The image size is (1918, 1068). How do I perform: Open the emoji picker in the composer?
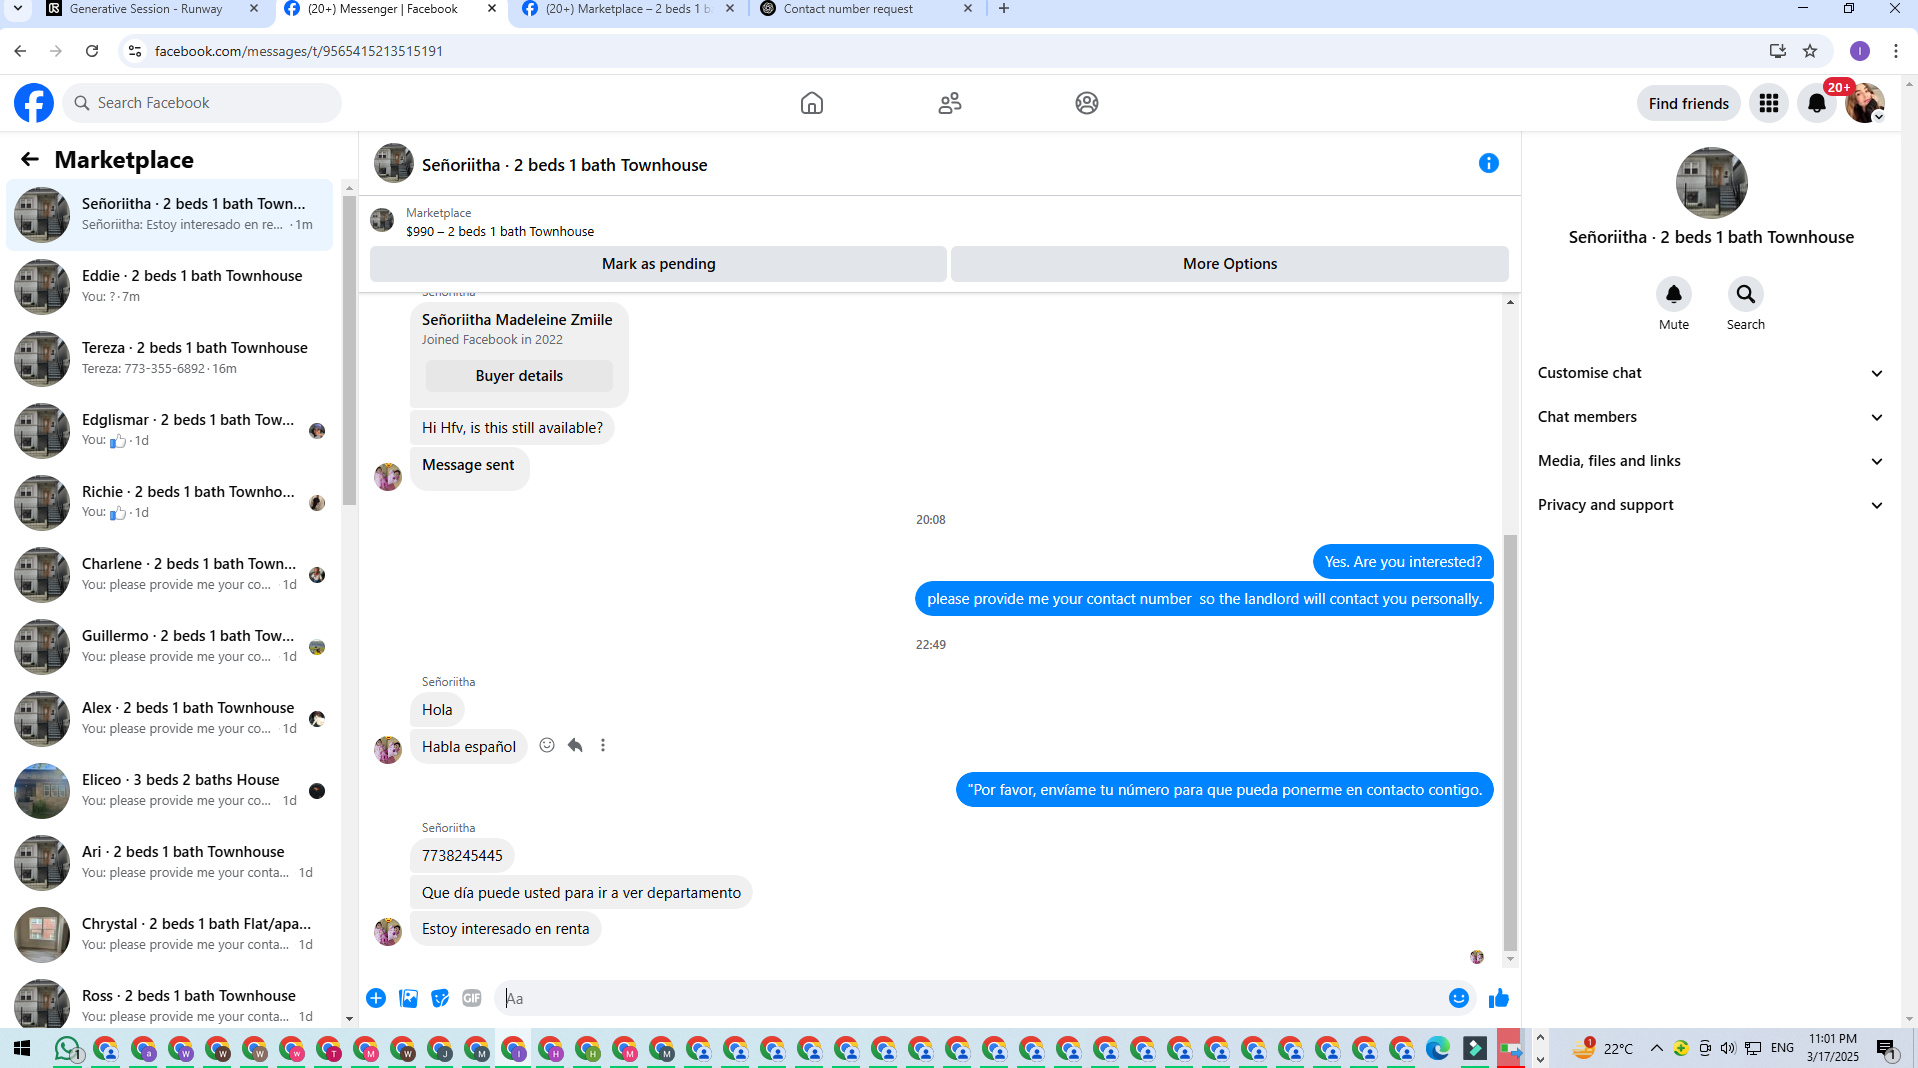[x=1459, y=998]
